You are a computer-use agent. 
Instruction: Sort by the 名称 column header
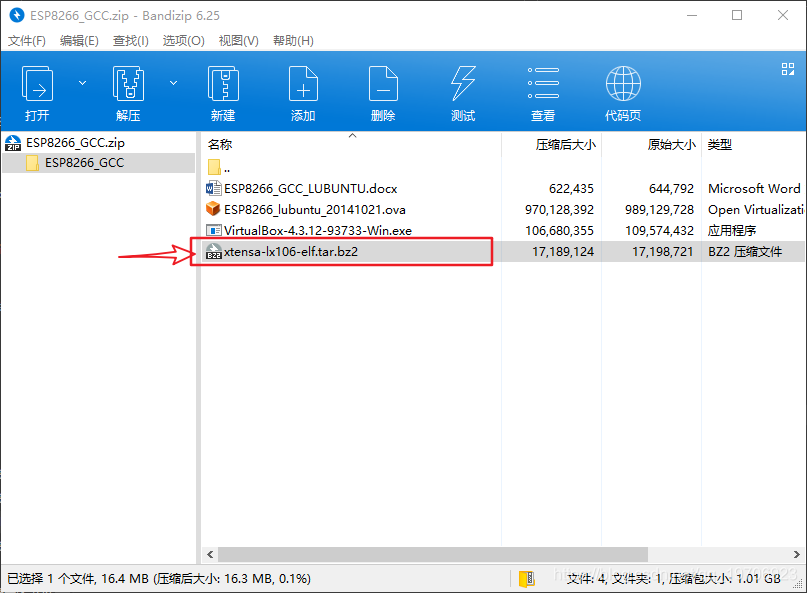coord(220,145)
